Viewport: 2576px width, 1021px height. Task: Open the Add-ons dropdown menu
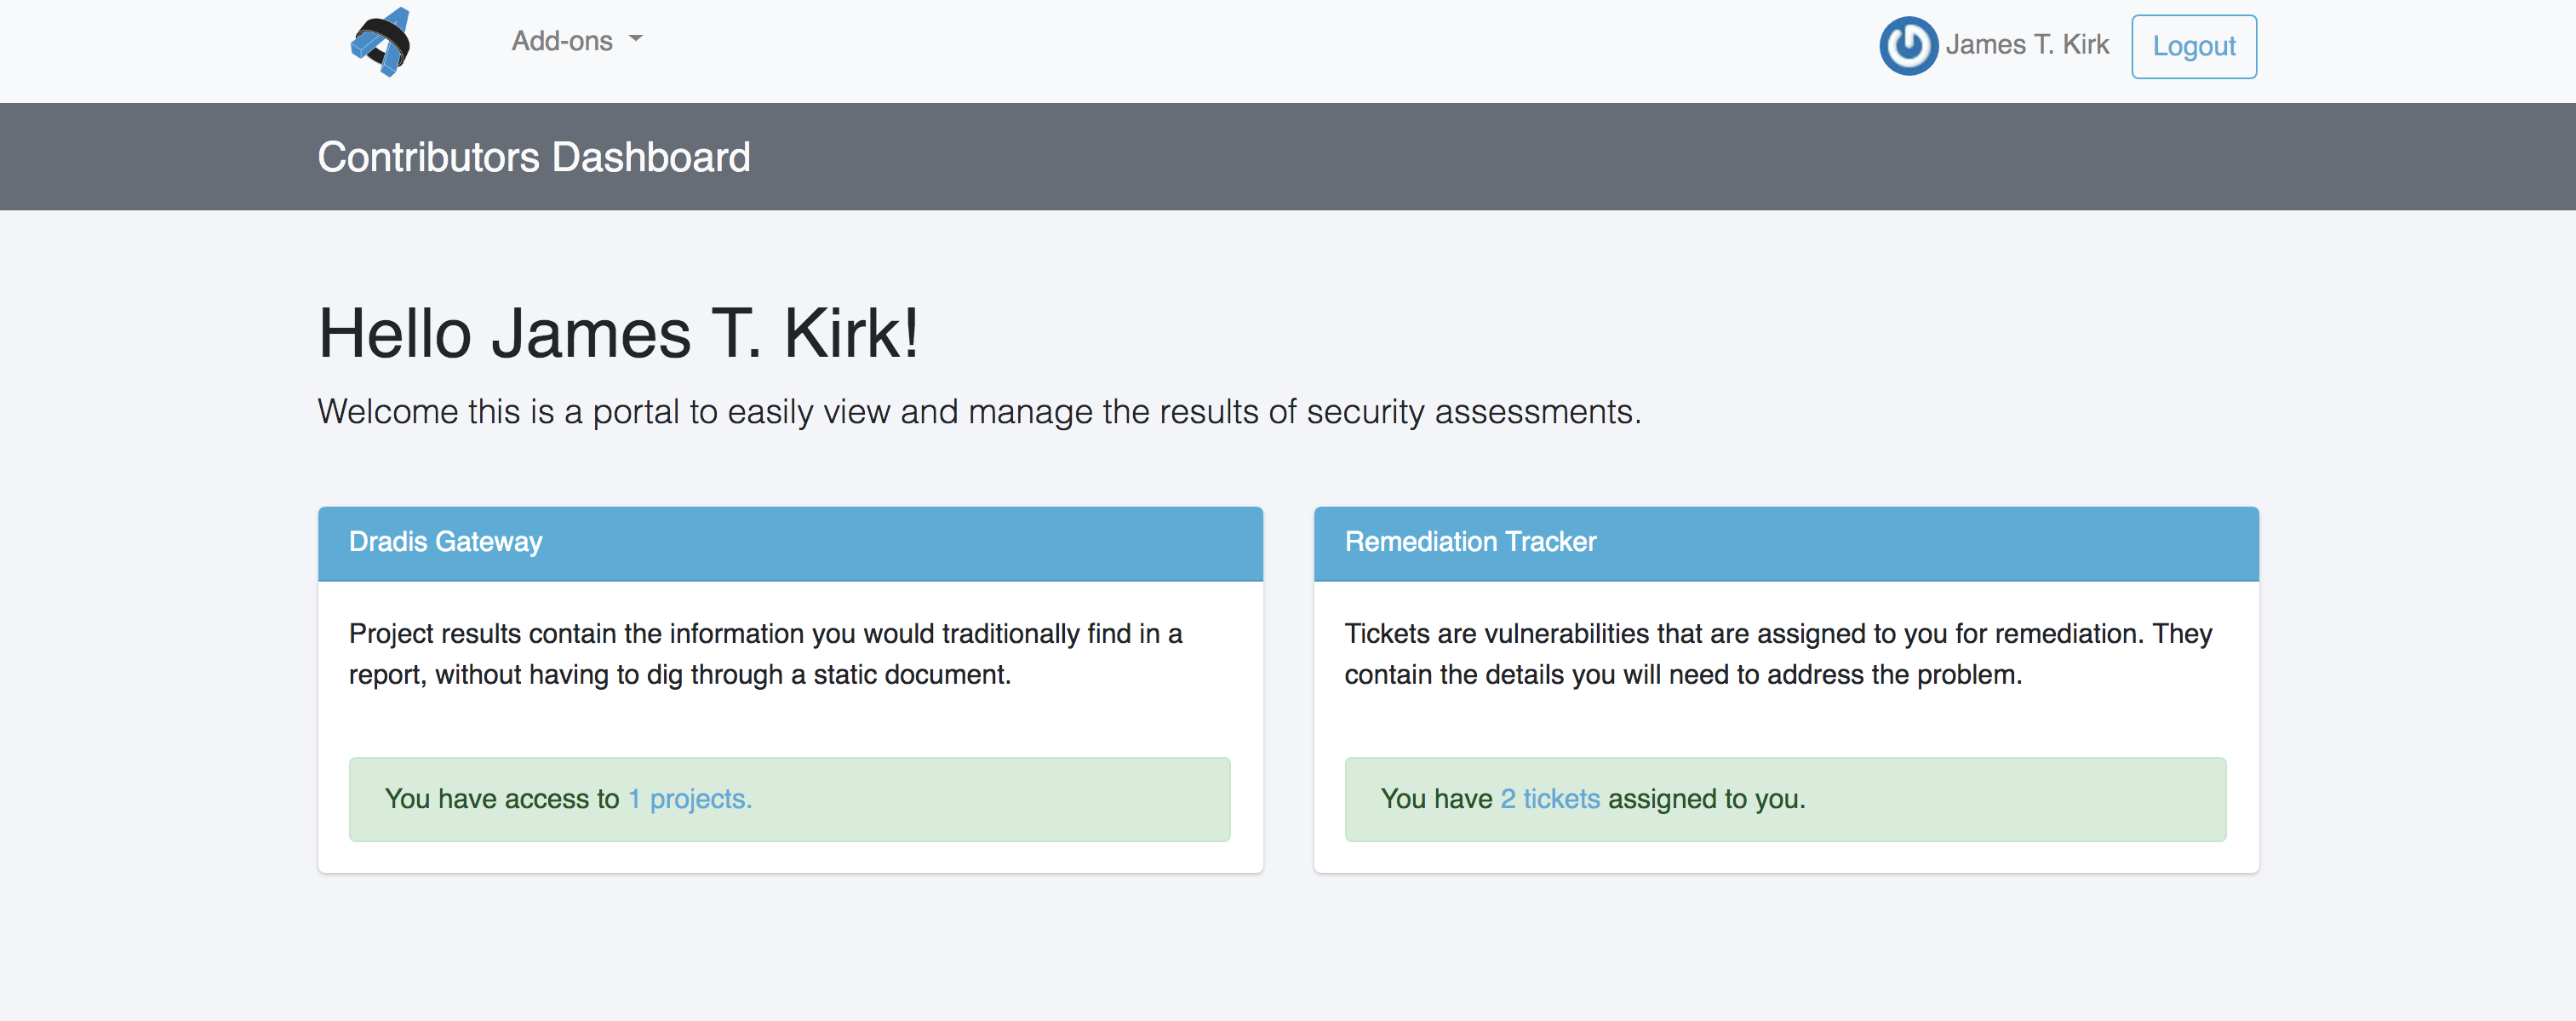point(577,41)
